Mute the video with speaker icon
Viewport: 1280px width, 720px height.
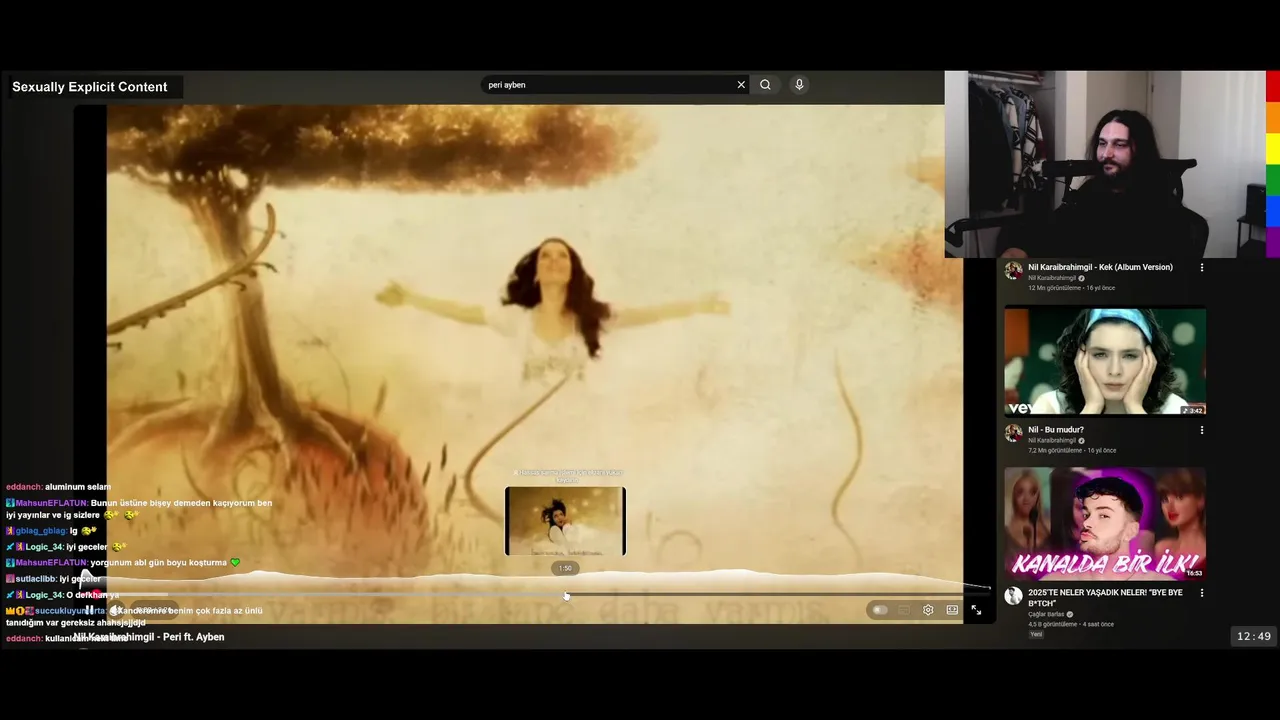pos(116,610)
